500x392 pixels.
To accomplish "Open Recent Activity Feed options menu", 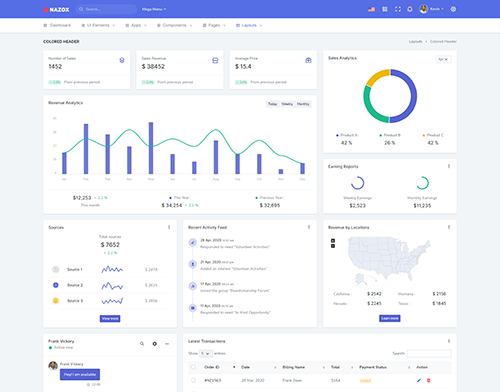I will pos(309,227).
